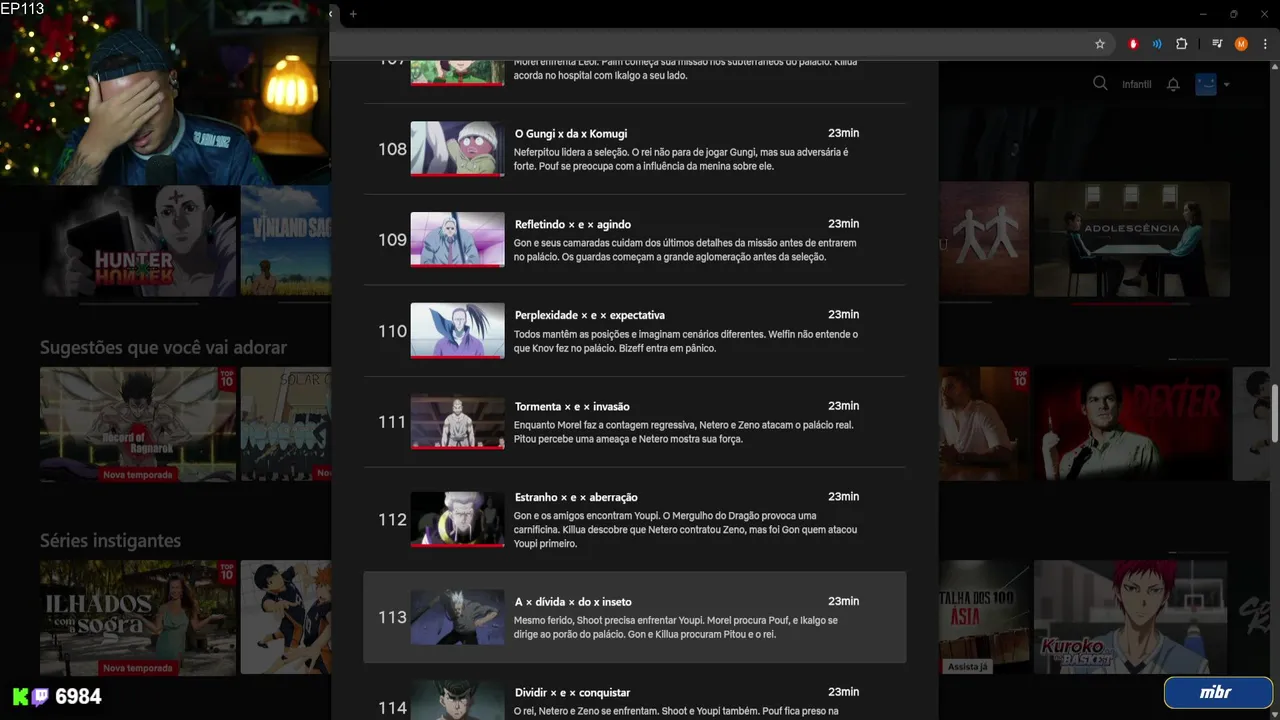1280x720 pixels.
Task: Open Netflix search magnifier
Action: [x=1100, y=84]
